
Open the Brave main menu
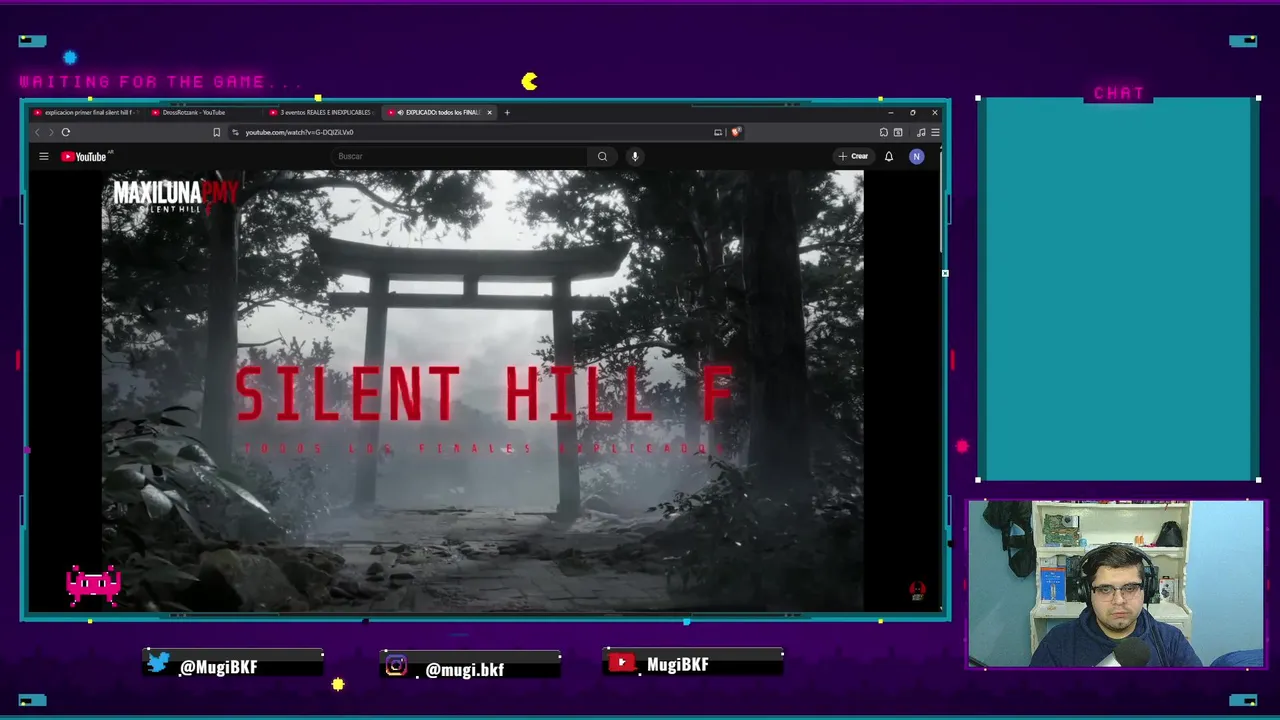tap(935, 132)
